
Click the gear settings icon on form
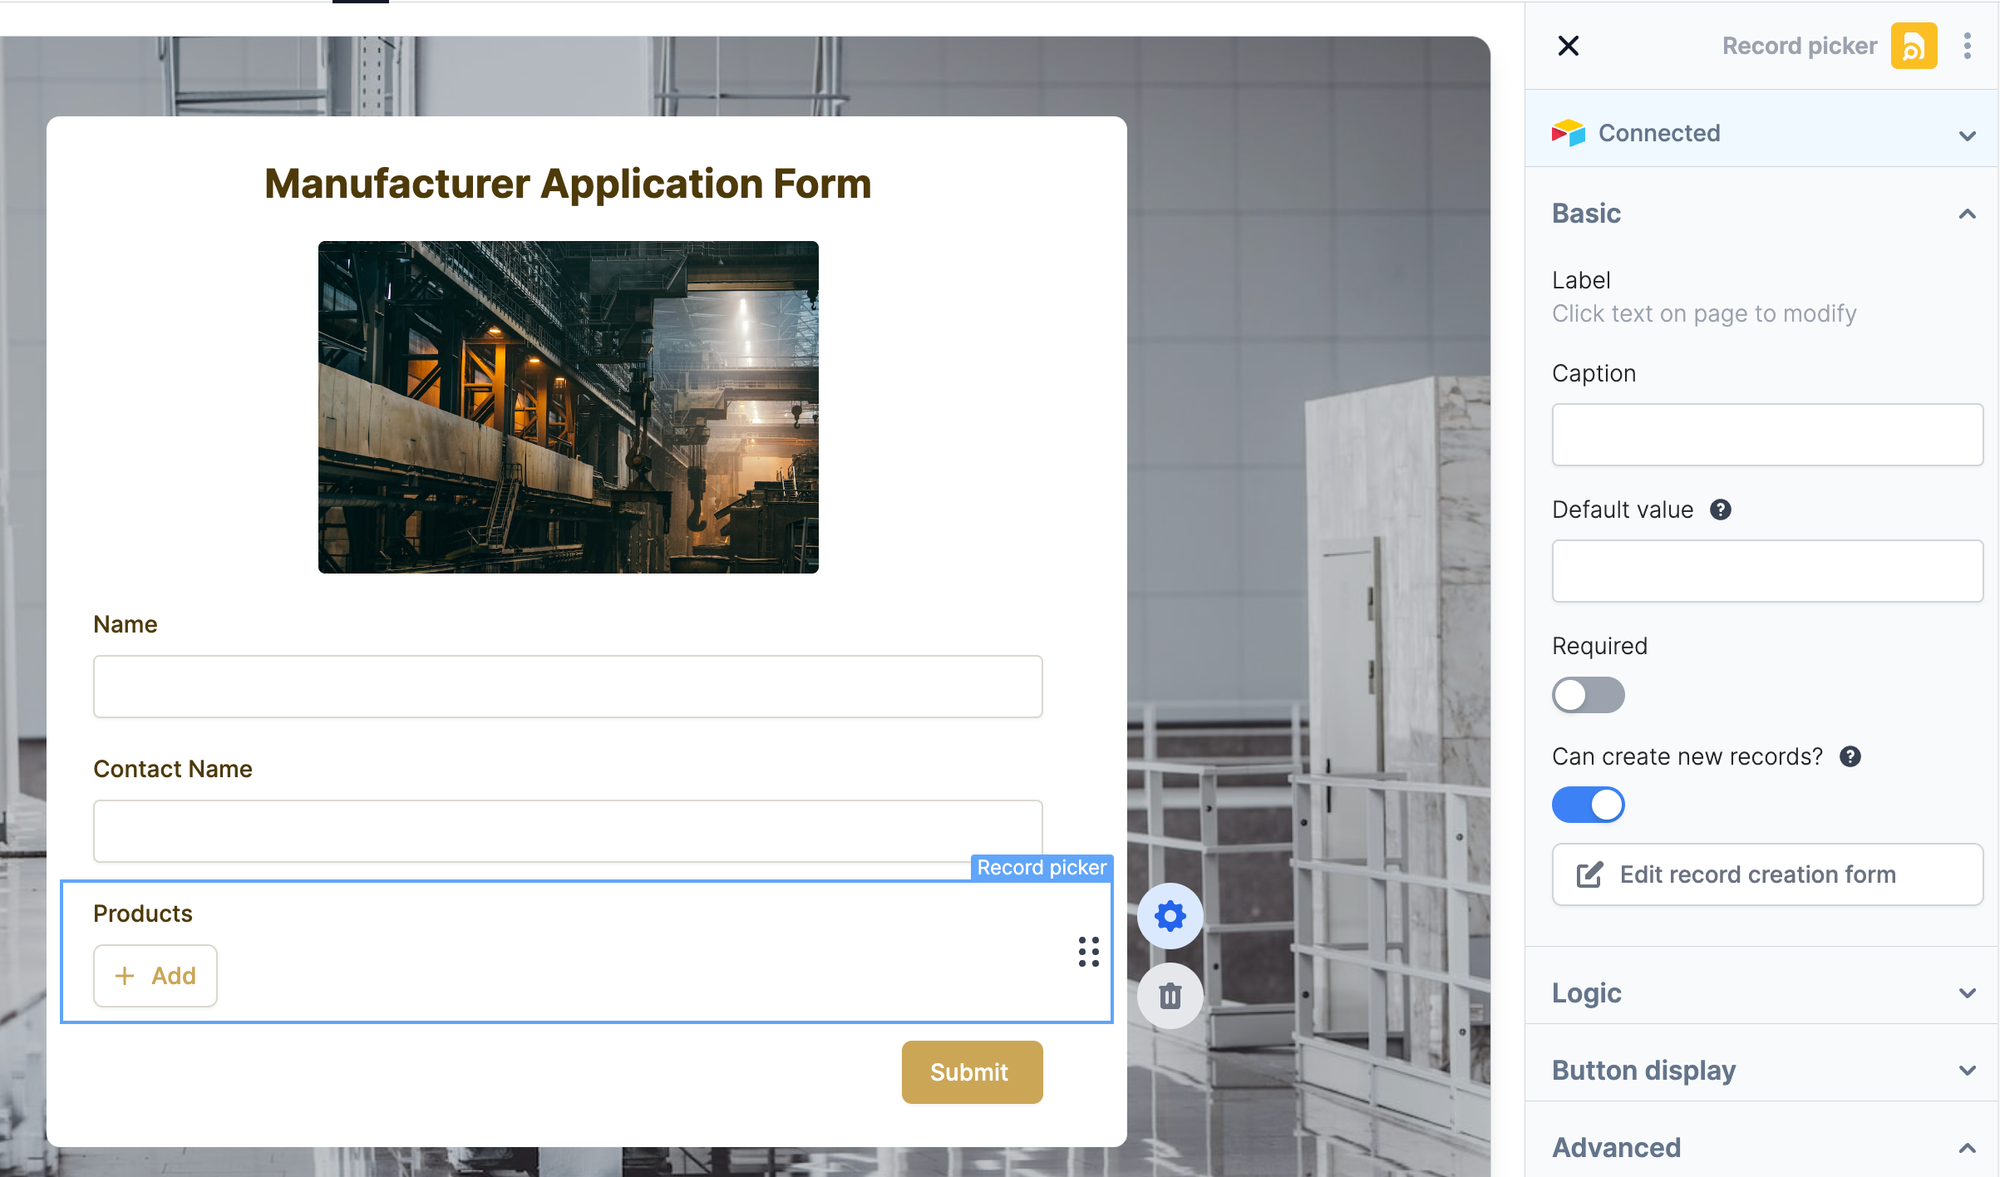pyautogui.click(x=1171, y=915)
